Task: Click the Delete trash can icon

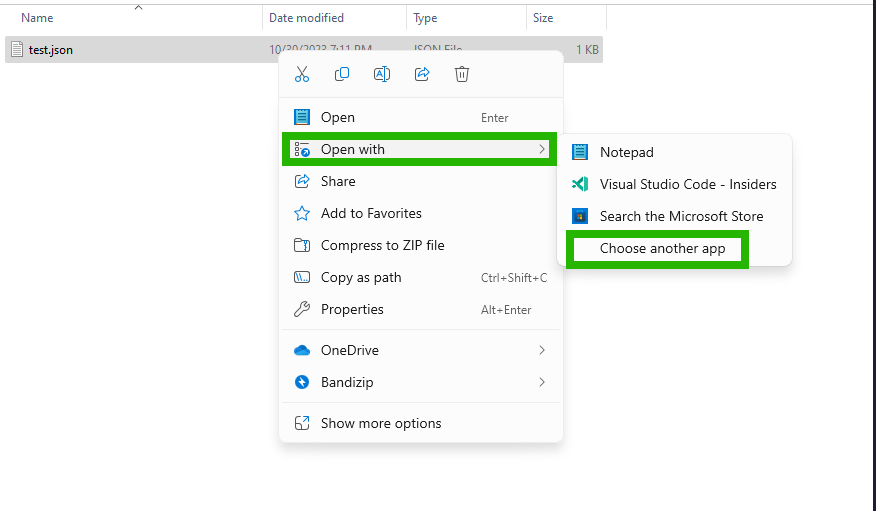Action: click(461, 74)
